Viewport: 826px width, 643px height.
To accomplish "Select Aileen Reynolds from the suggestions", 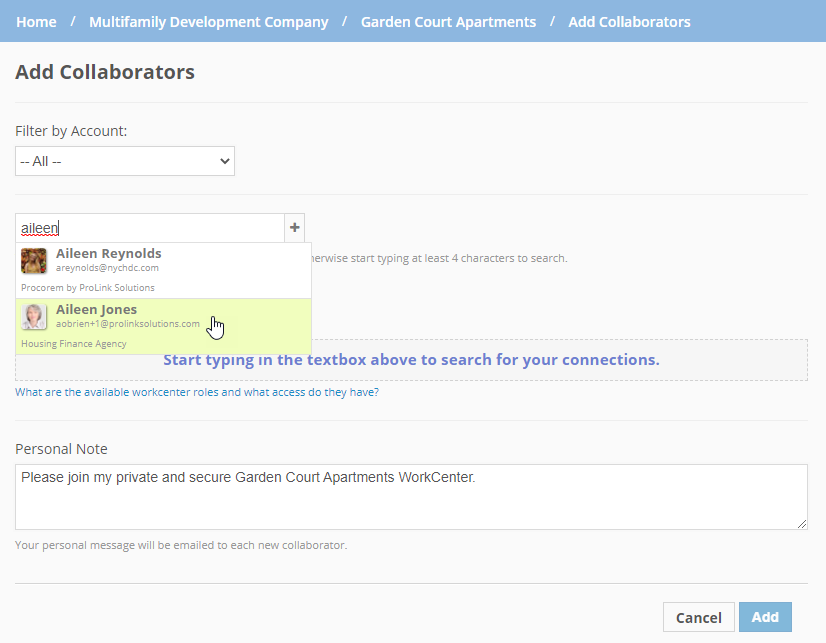I will click(108, 254).
